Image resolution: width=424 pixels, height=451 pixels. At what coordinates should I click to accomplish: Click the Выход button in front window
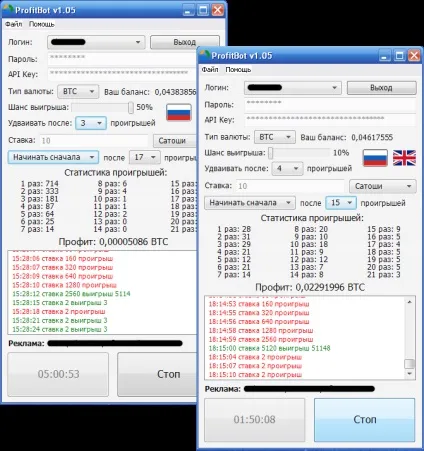click(381, 88)
